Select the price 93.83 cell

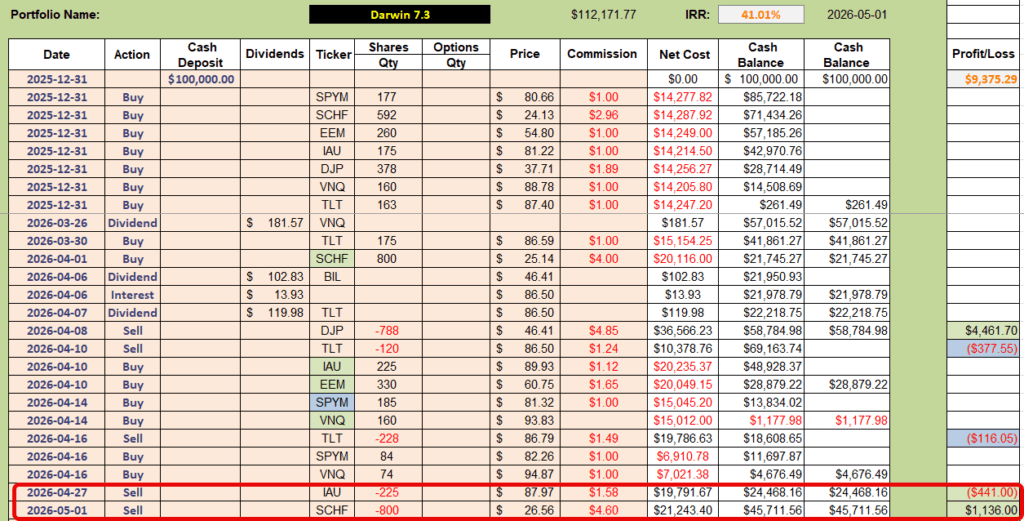[525, 420]
